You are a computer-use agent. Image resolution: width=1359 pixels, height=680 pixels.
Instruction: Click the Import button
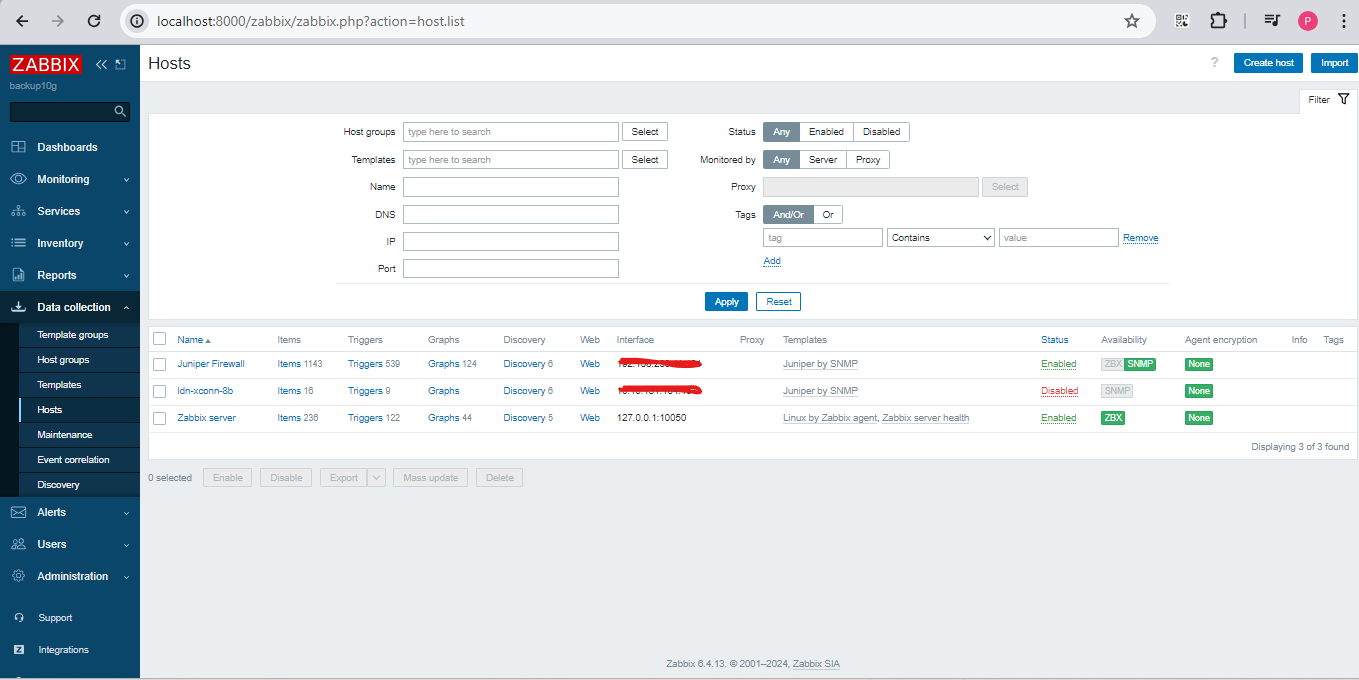[x=1334, y=63]
